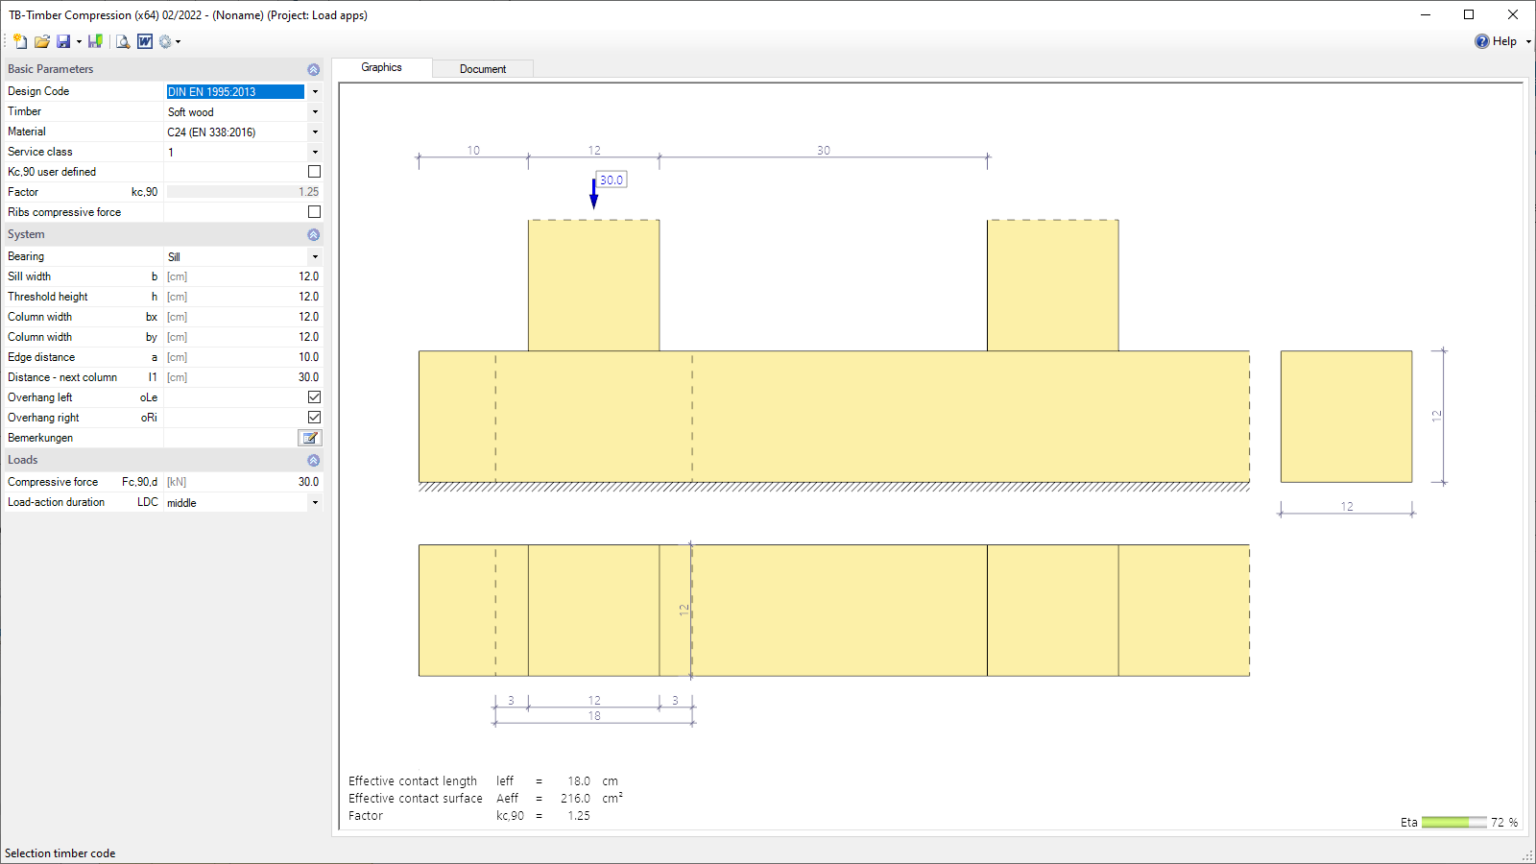Viewport: 1536px width, 864px height.
Task: Select the Graphics tab
Action: 381,67
